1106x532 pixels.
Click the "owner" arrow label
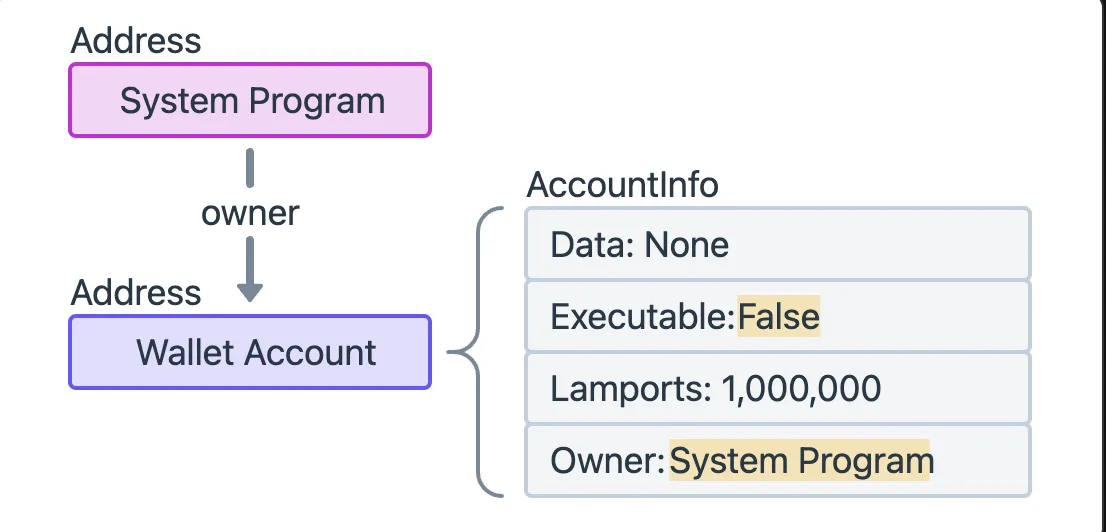click(250, 213)
